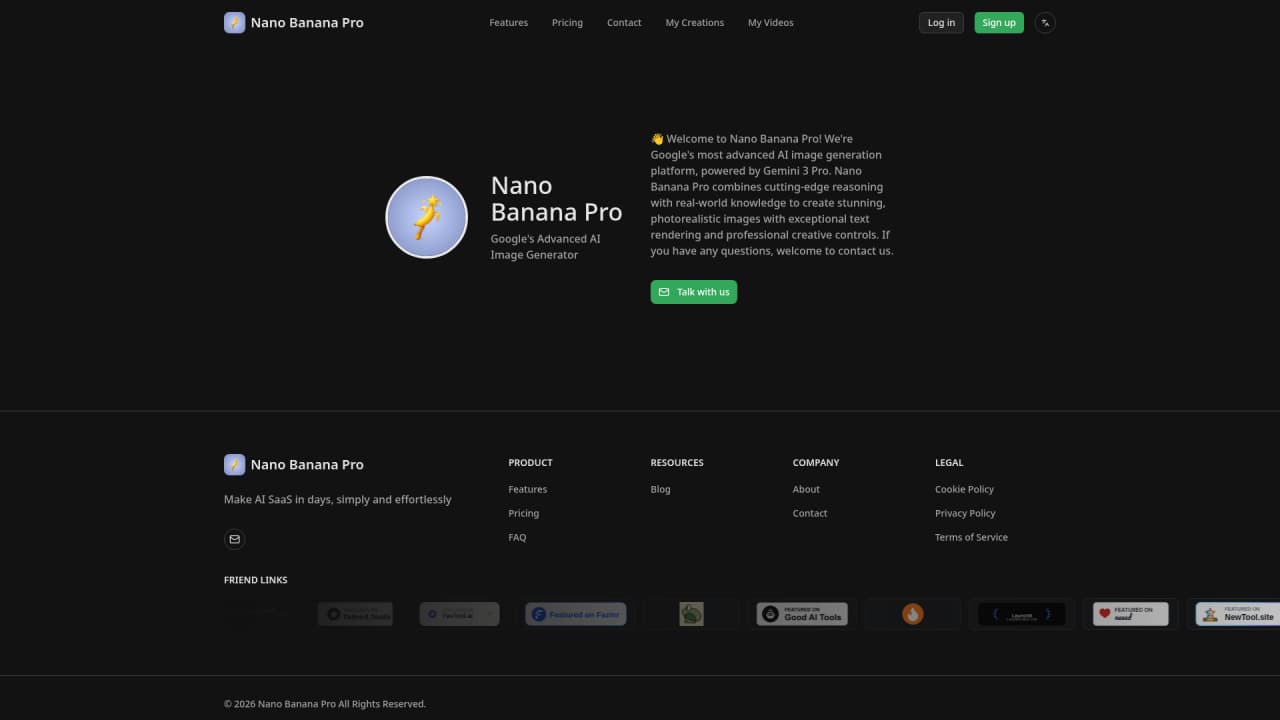The image size is (1280, 720).
Task: Click the "Make AI SaaS in days" tagline
Action: pyautogui.click(x=338, y=499)
